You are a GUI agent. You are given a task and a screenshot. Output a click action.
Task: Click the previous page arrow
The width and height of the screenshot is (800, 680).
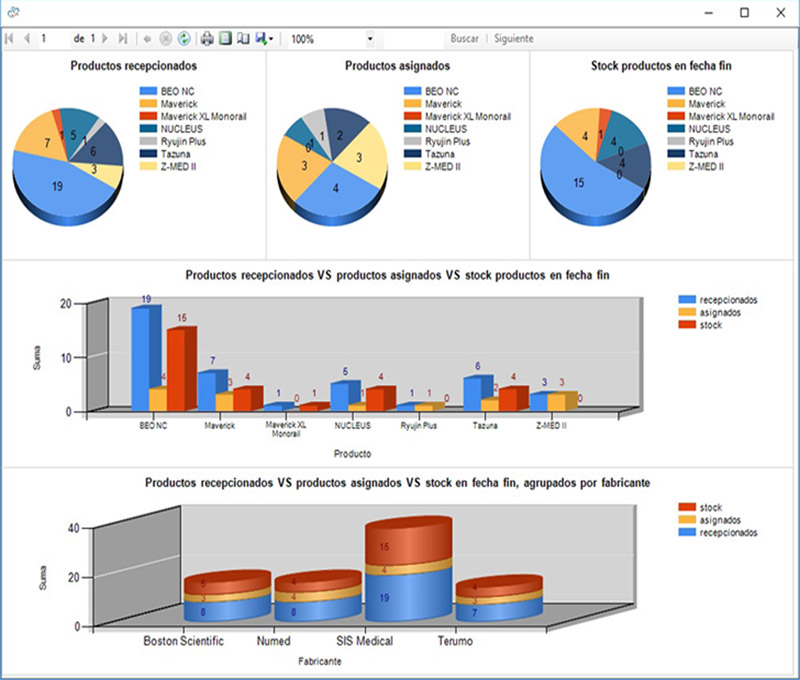[x=26, y=39]
